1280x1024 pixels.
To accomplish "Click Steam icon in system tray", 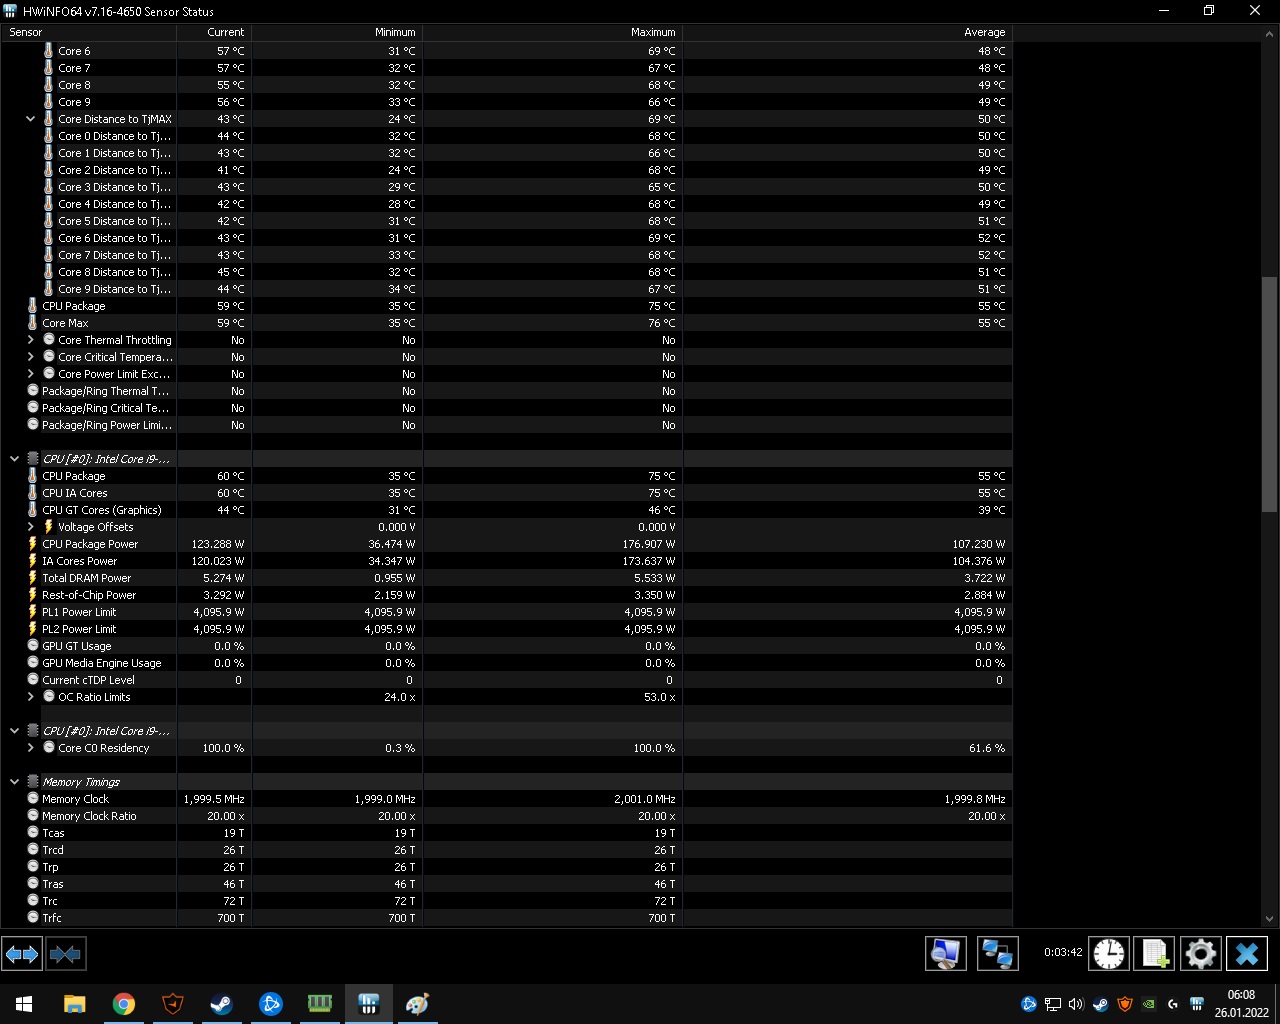I will click(1100, 1004).
